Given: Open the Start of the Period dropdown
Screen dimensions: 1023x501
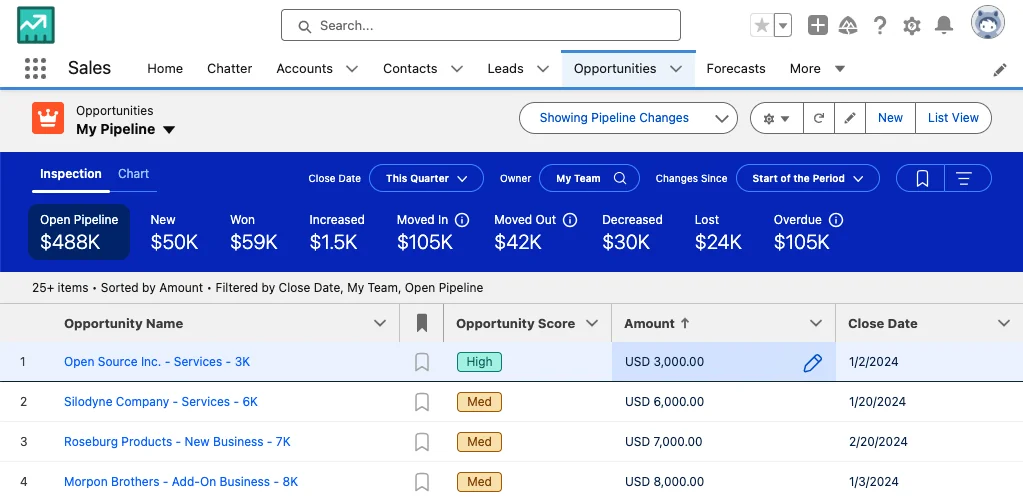Looking at the screenshot, I should [x=808, y=178].
